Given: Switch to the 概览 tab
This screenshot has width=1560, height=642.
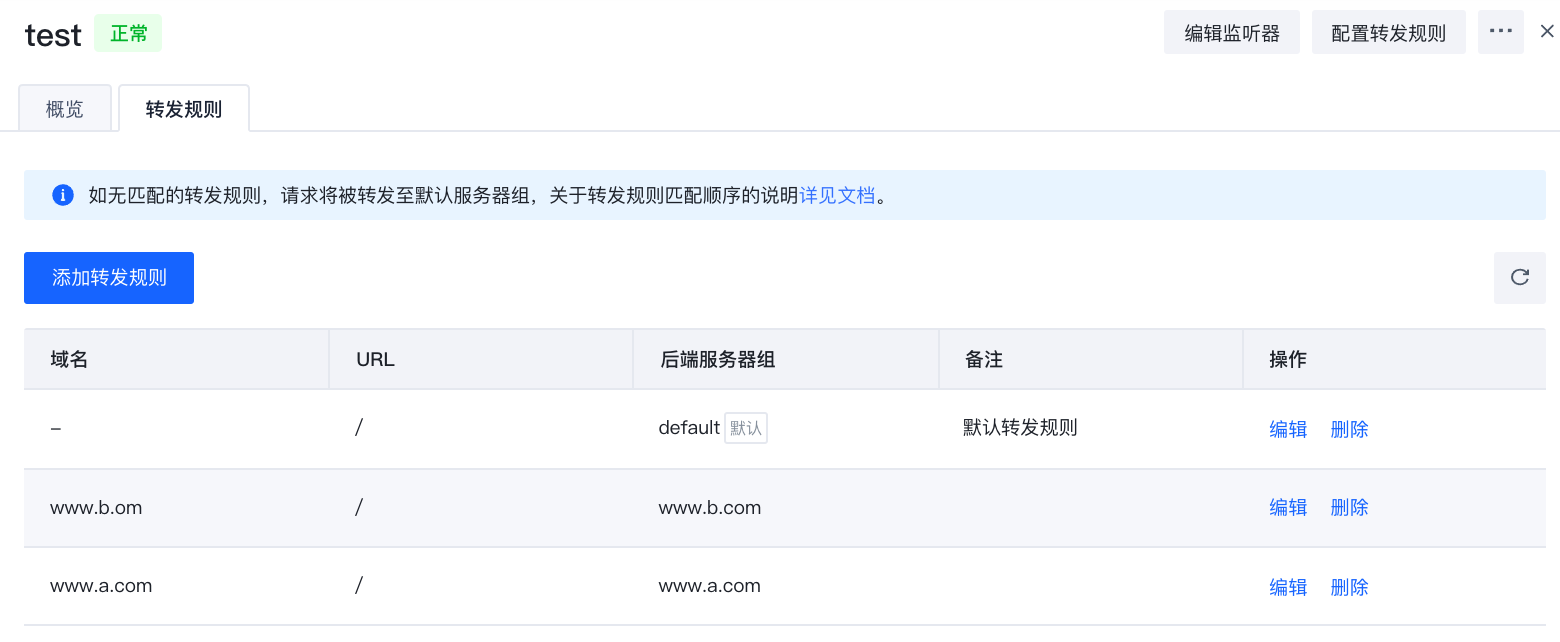Looking at the screenshot, I should [x=65, y=109].
